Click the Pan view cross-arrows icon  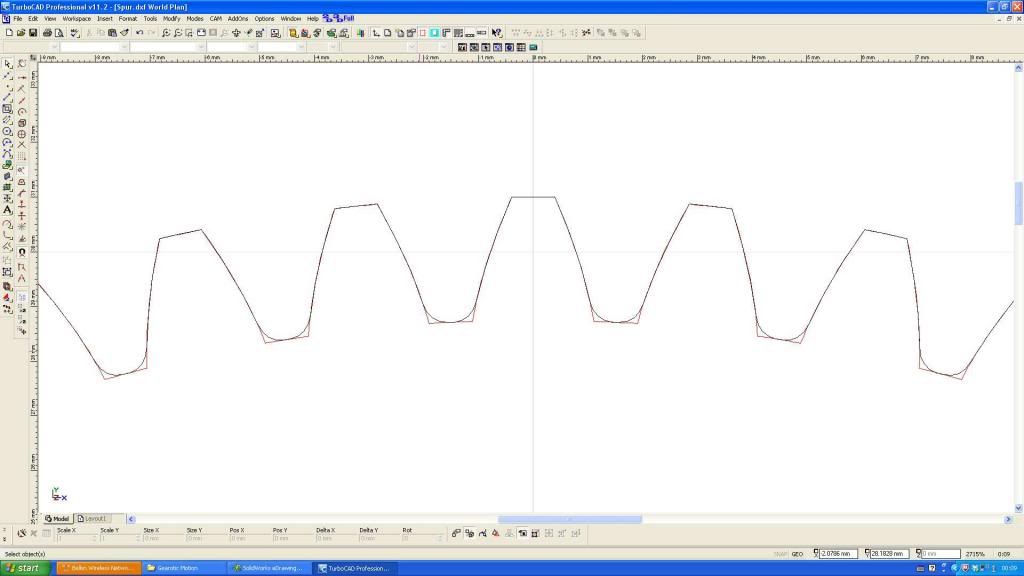tap(236, 33)
